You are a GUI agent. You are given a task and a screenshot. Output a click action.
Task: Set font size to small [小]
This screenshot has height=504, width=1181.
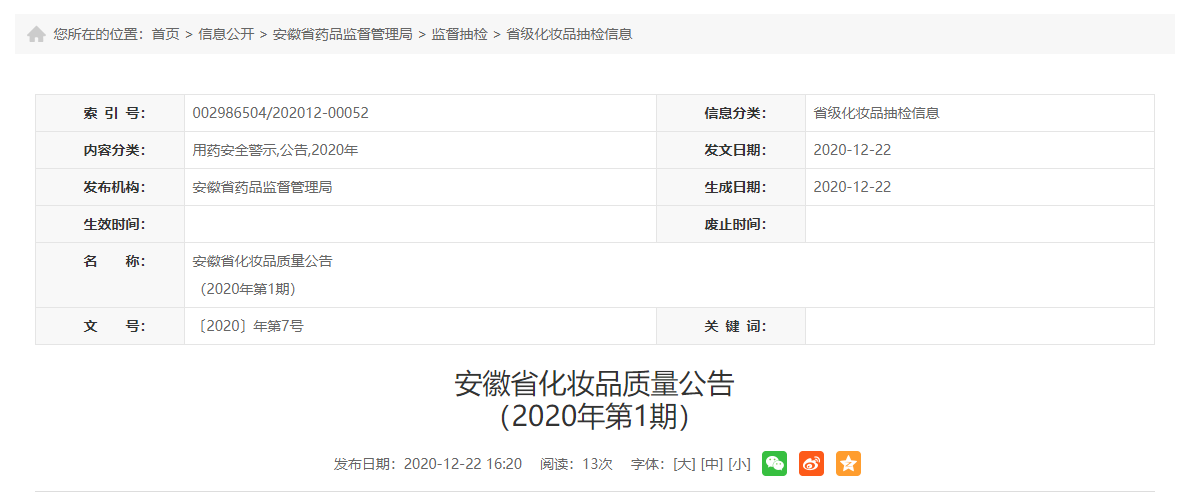coord(739,464)
